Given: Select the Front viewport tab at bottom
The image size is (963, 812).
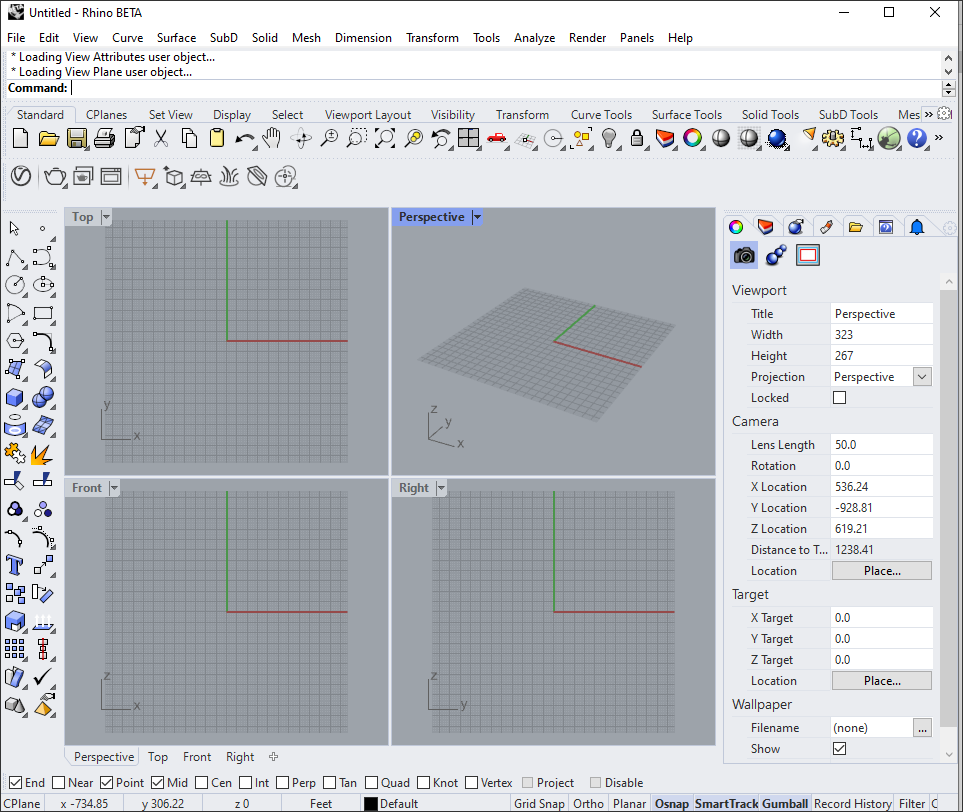Looking at the screenshot, I should tap(197, 757).
